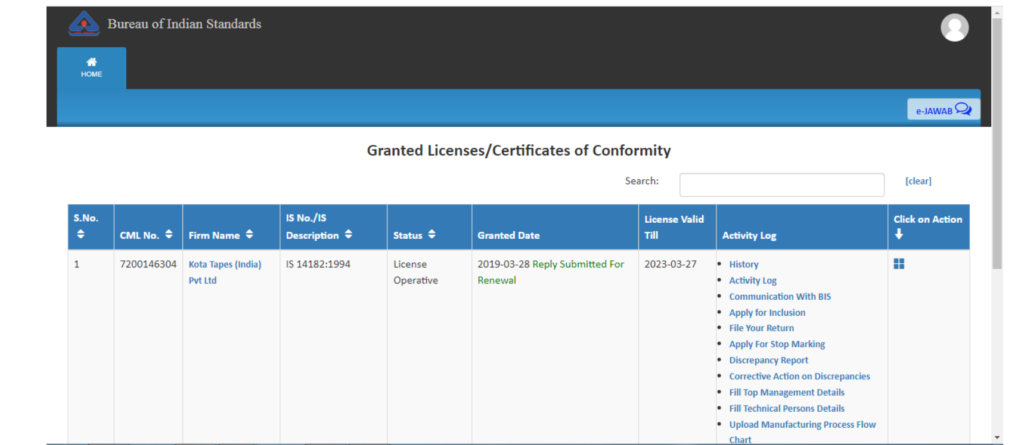Sort by the Firm Name column arrows
1024x445 pixels.
(x=249, y=235)
